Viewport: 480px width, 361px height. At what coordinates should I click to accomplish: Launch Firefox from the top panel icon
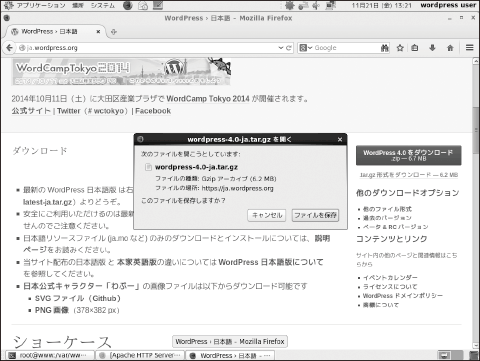pos(127,5)
